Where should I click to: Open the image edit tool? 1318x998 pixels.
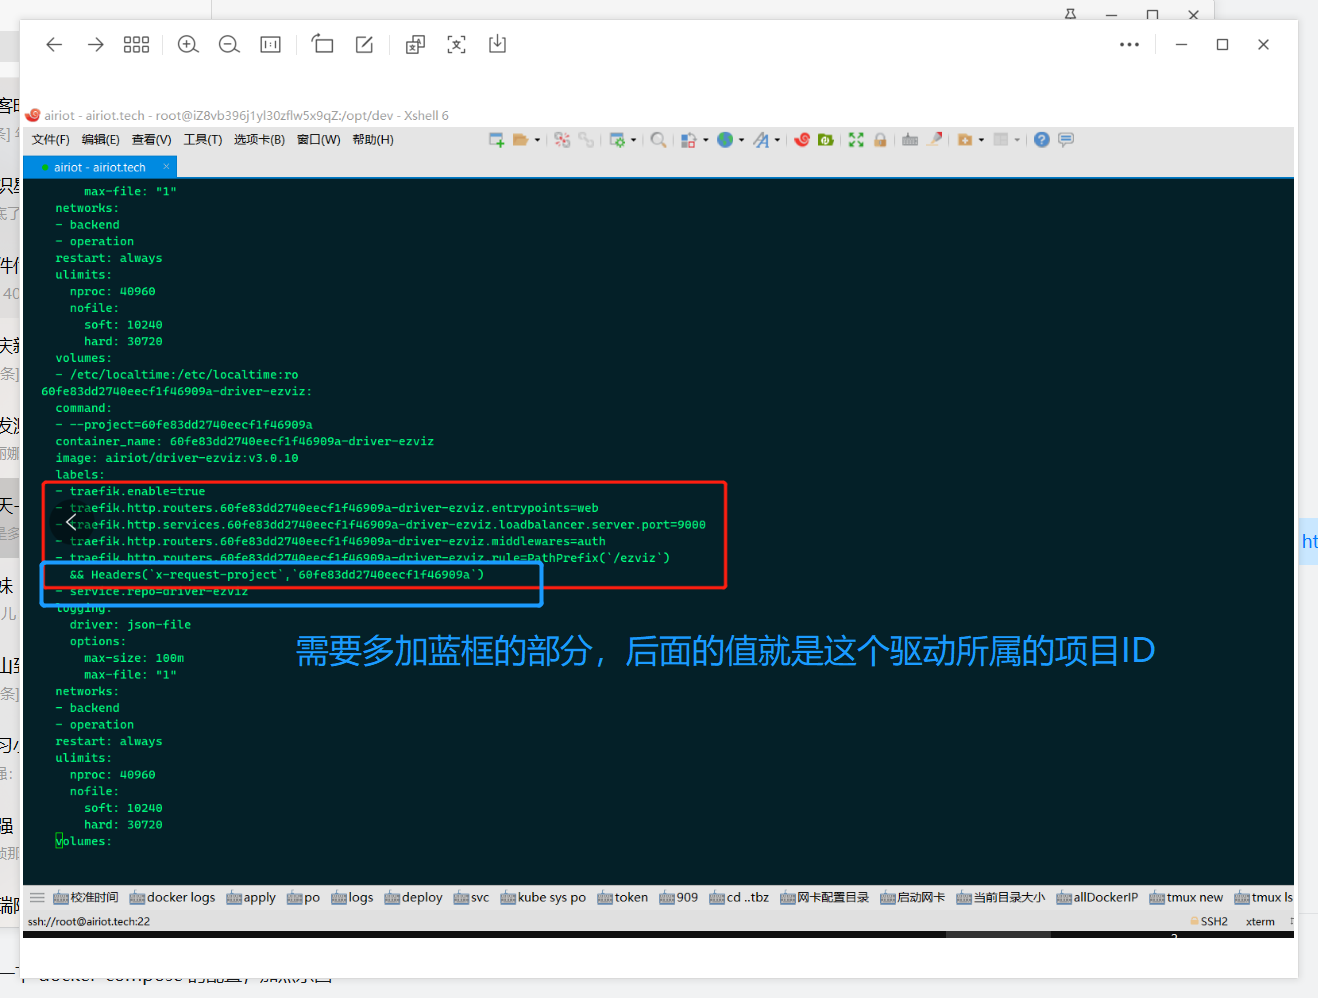(364, 44)
